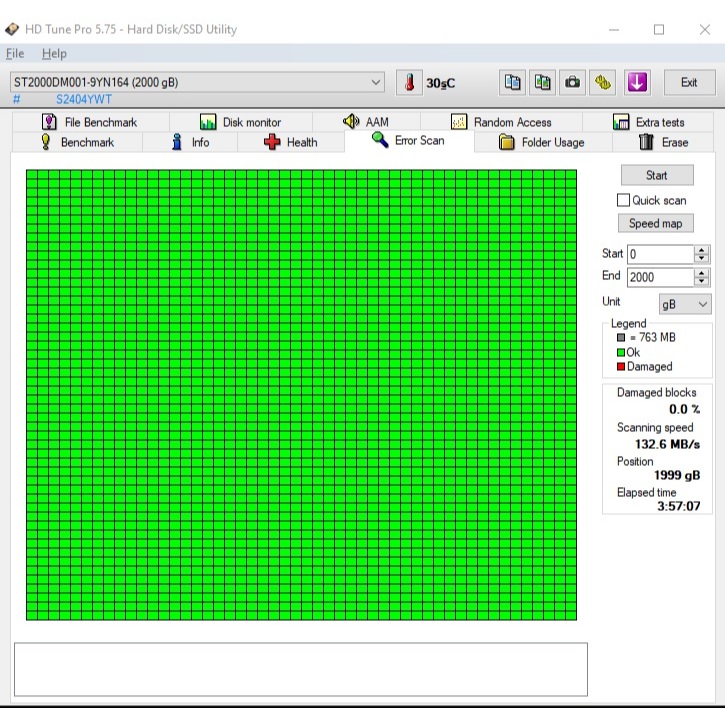Click the copy screenshot to clipboard icon

click(x=542, y=83)
